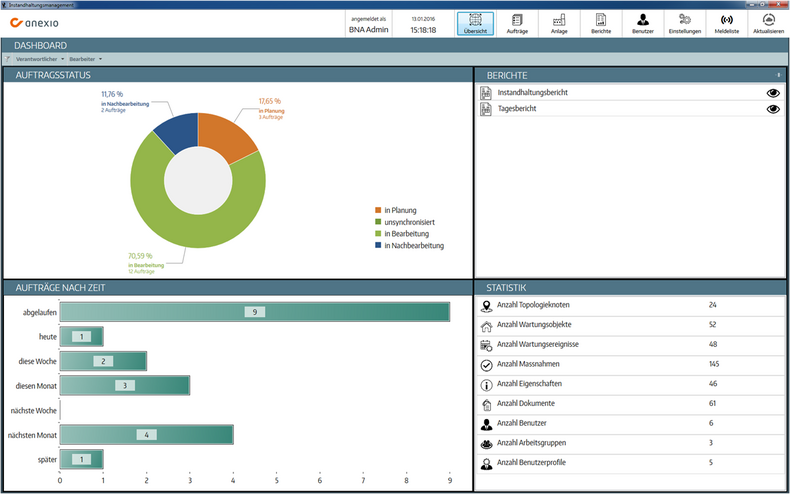
Task: Open the Aufträge section in toolbar
Action: pos(517,23)
